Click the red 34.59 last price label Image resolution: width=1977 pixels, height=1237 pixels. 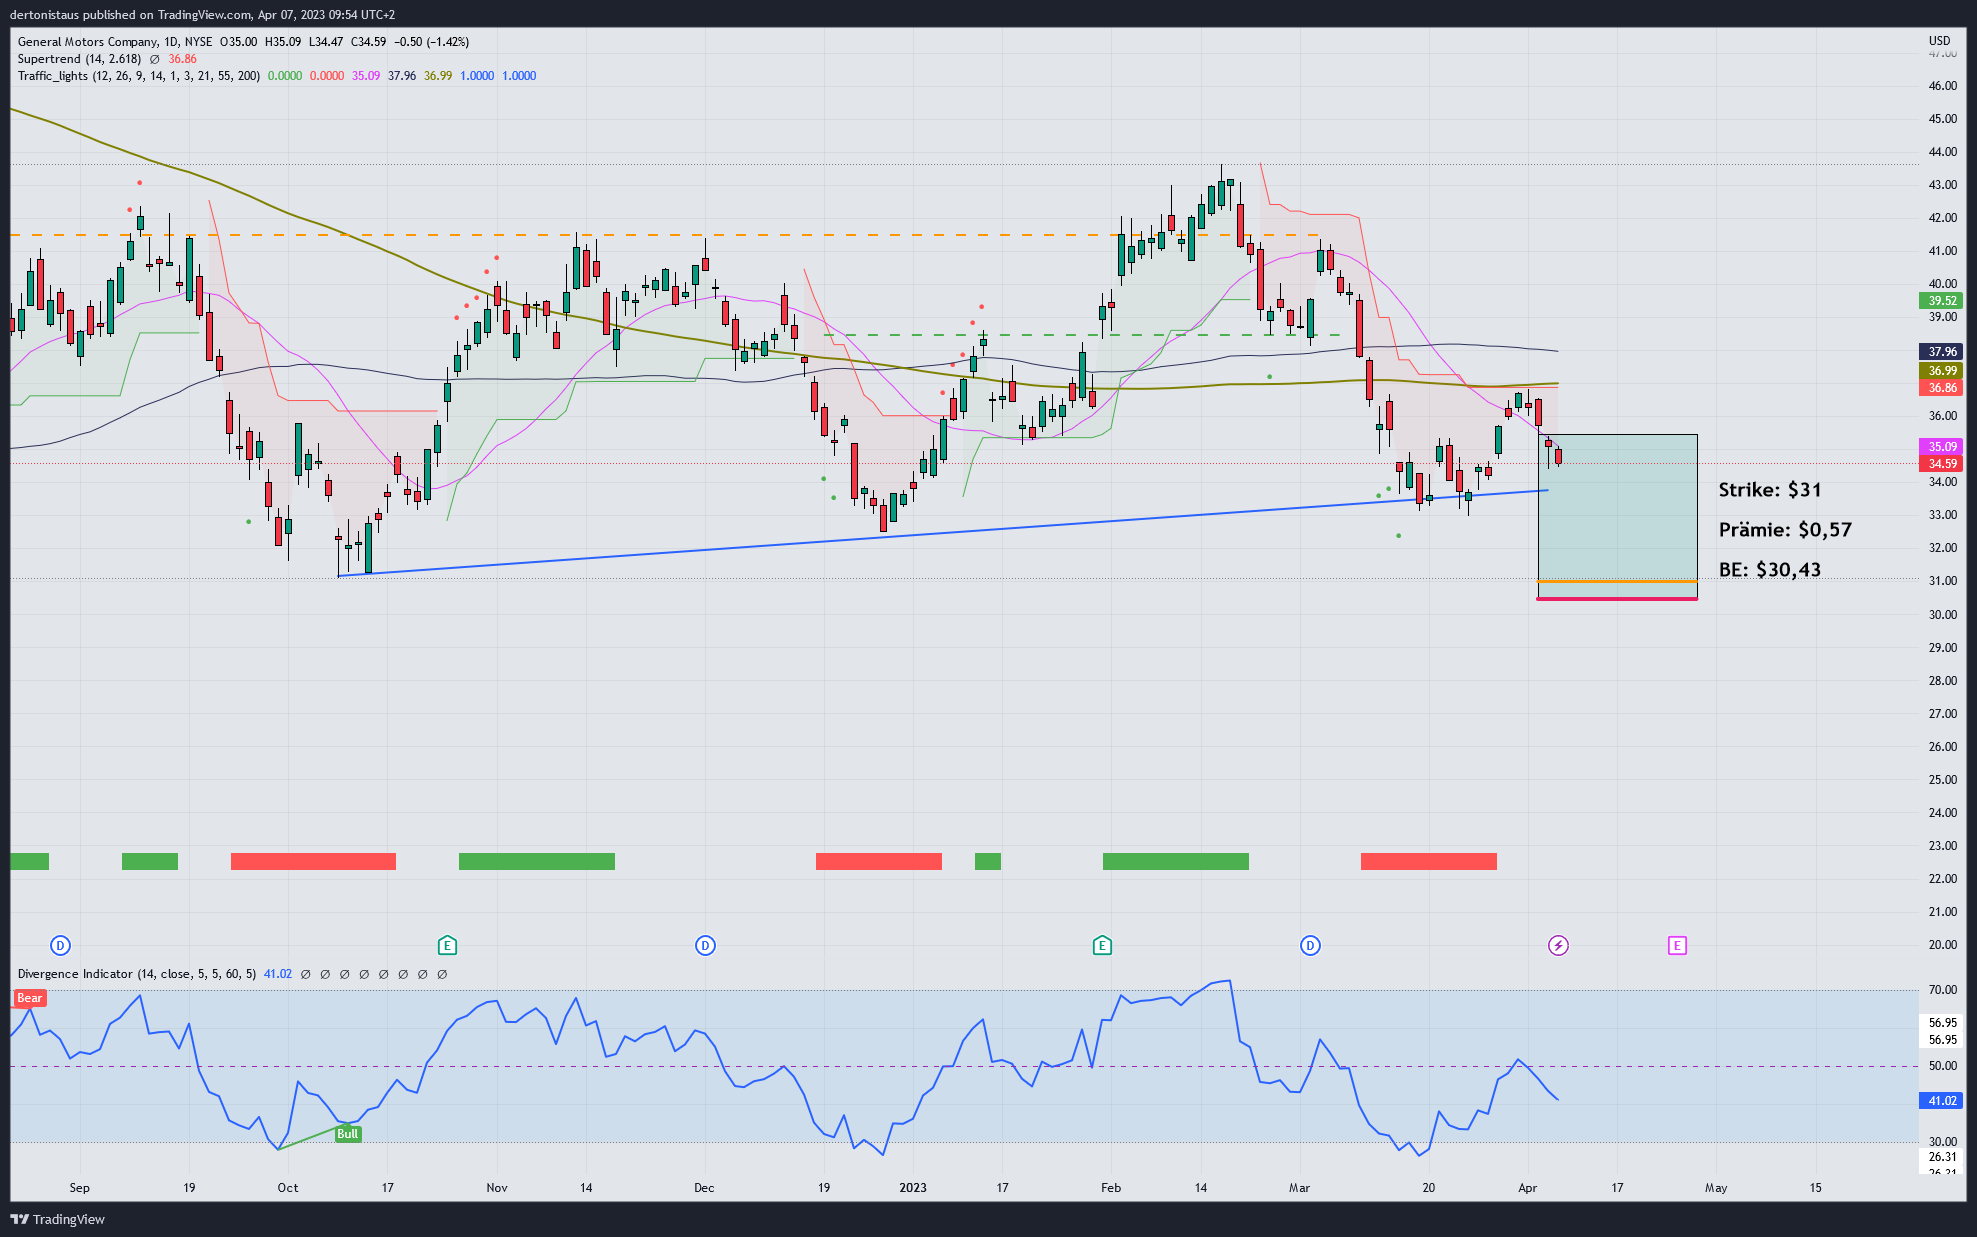(1942, 464)
